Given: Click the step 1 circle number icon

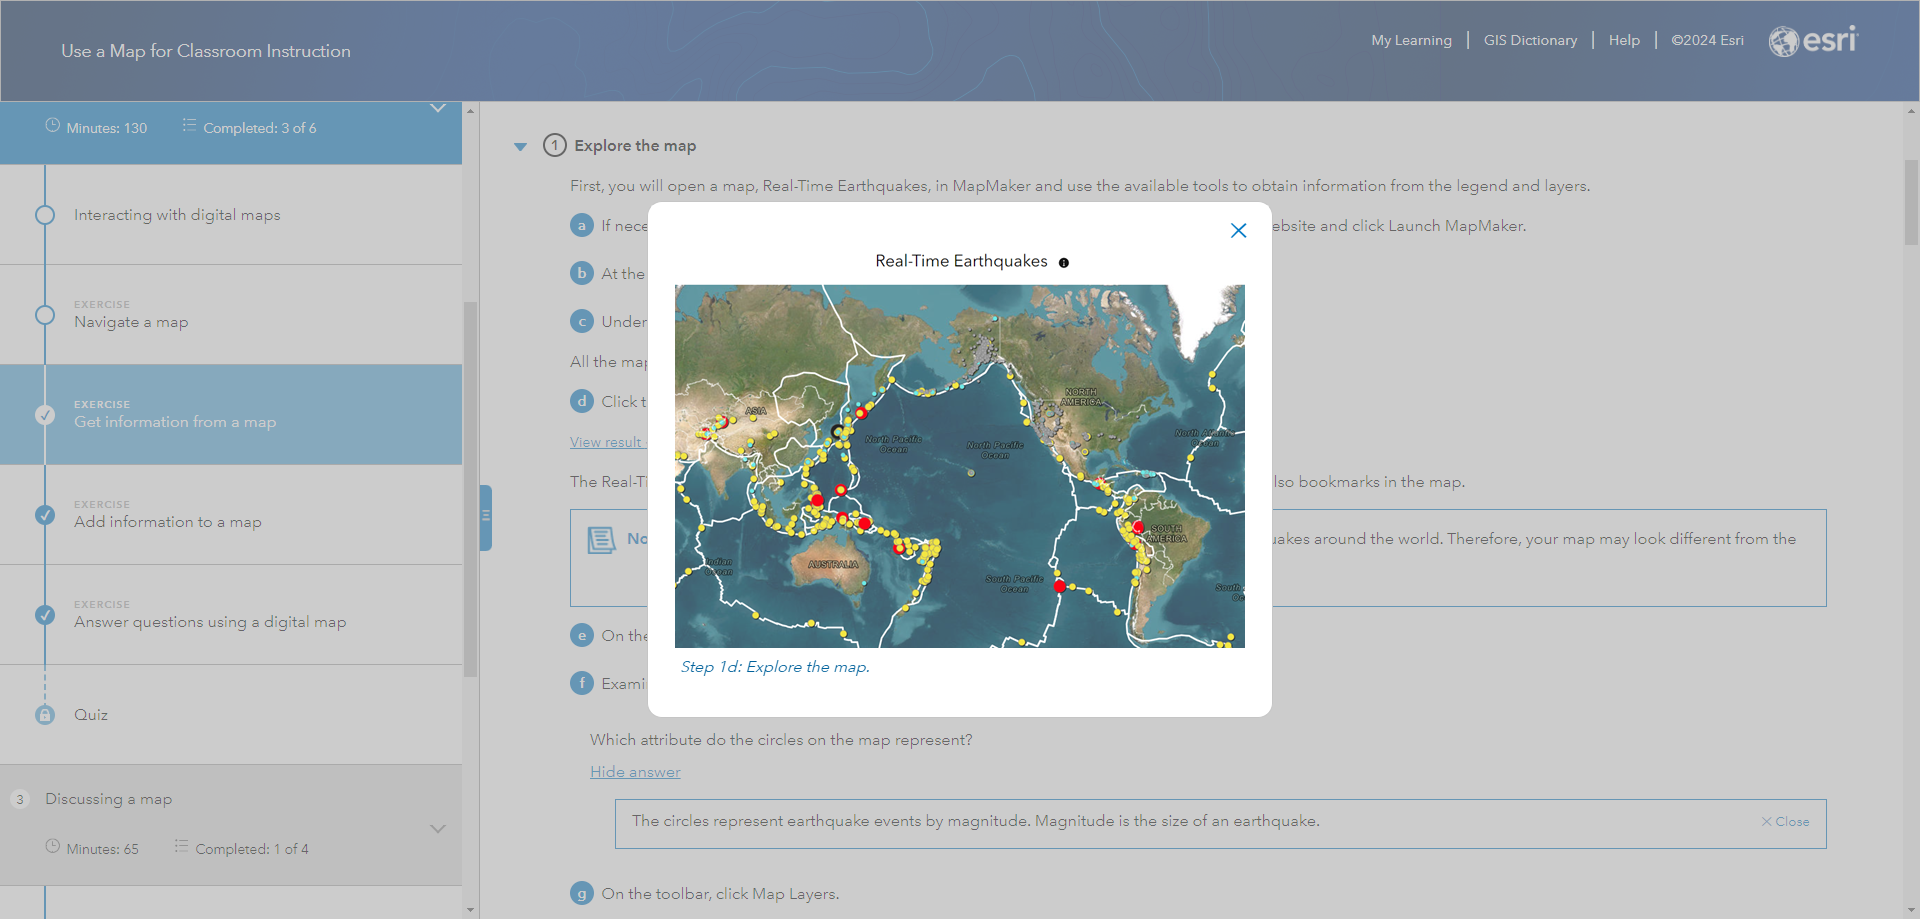Looking at the screenshot, I should coord(555,145).
